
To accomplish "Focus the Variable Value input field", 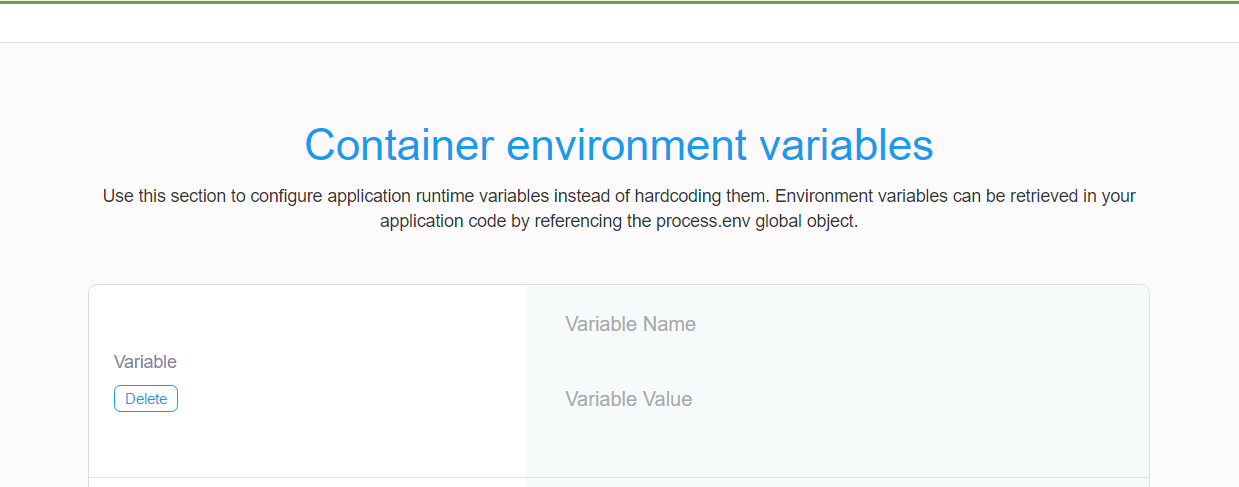I will pyautogui.click(x=837, y=399).
